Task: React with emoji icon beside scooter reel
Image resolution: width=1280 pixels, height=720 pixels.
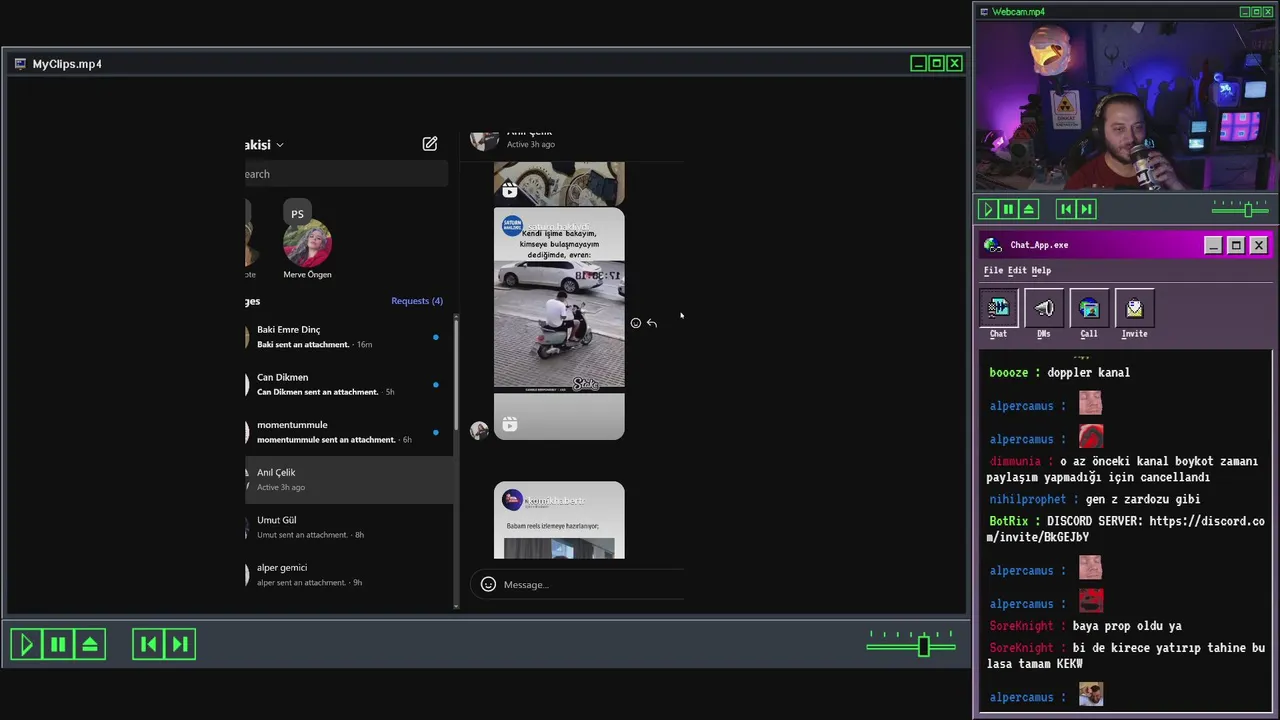Action: pos(635,323)
